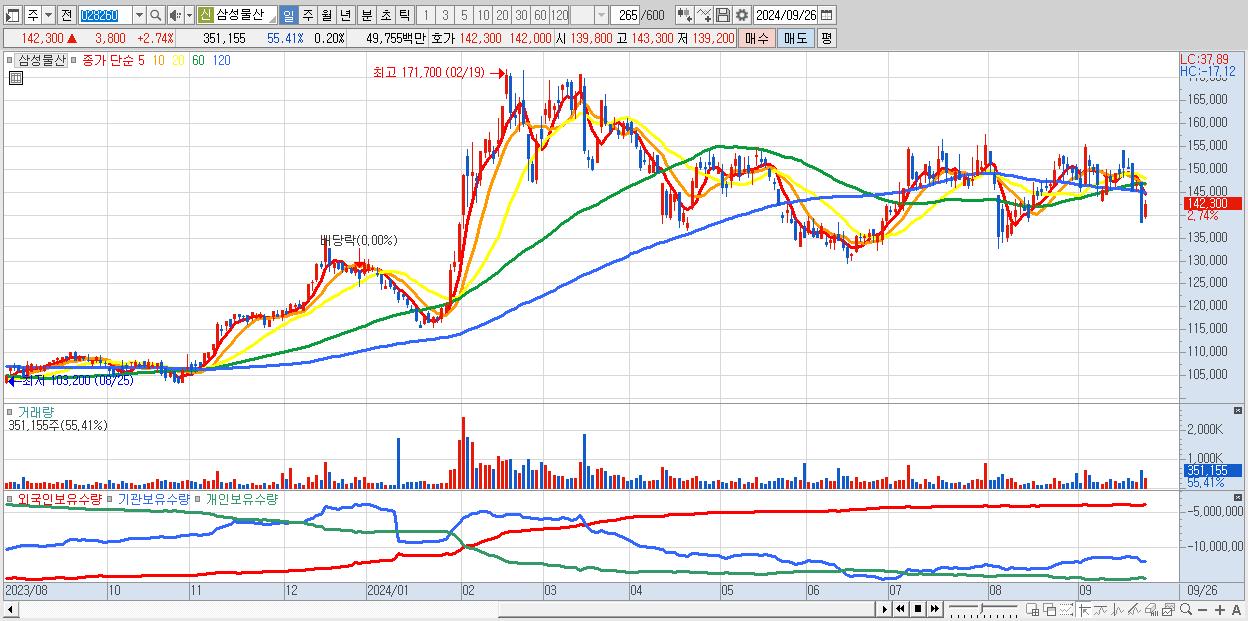Click the green 60 moving average legend
The image size is (1248, 621).
coord(198,60)
